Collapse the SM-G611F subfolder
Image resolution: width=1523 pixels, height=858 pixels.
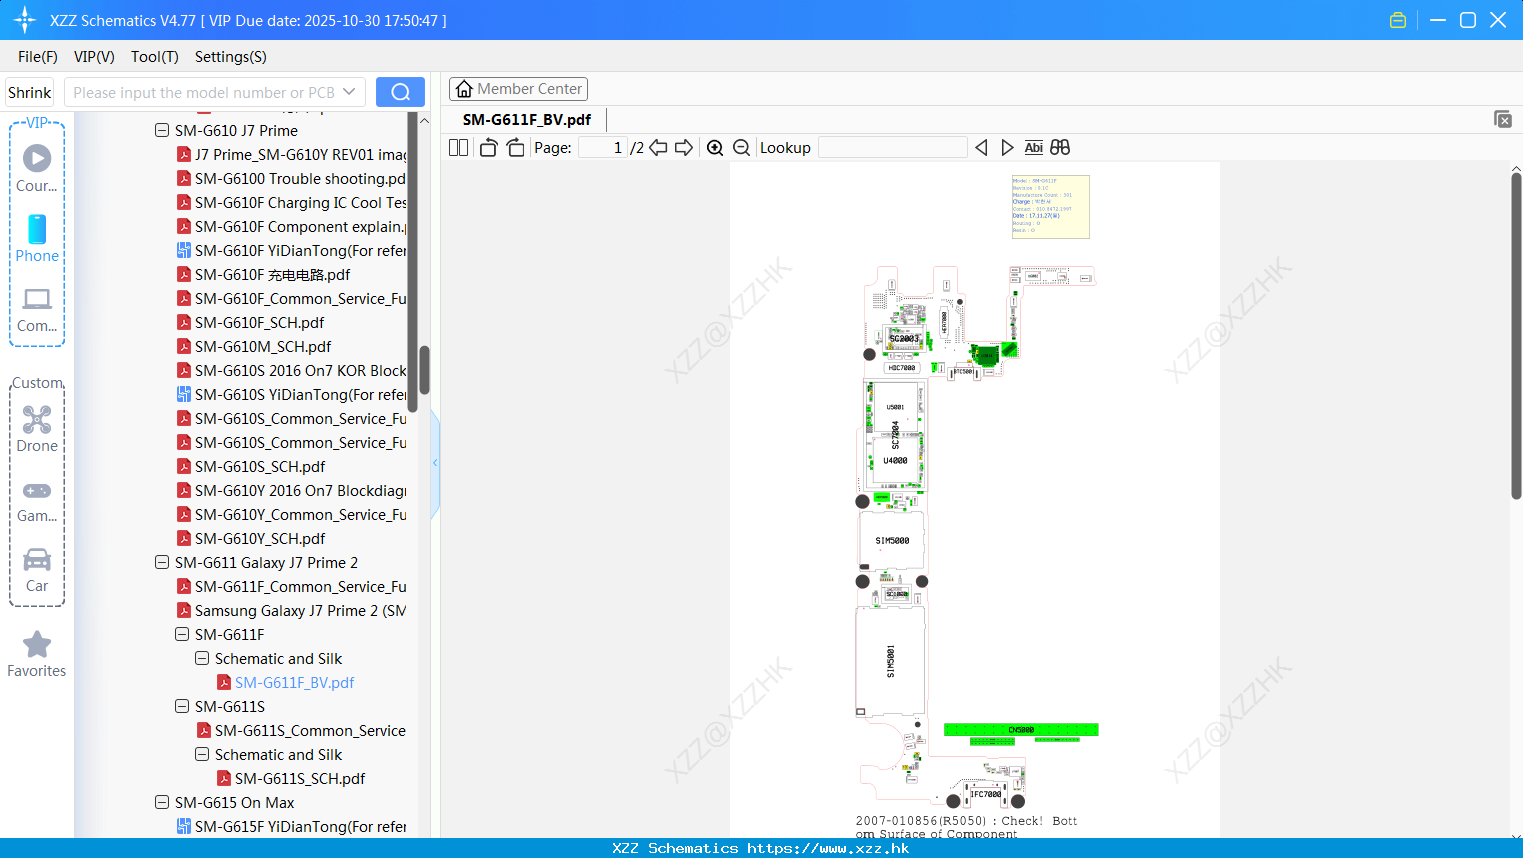point(182,634)
